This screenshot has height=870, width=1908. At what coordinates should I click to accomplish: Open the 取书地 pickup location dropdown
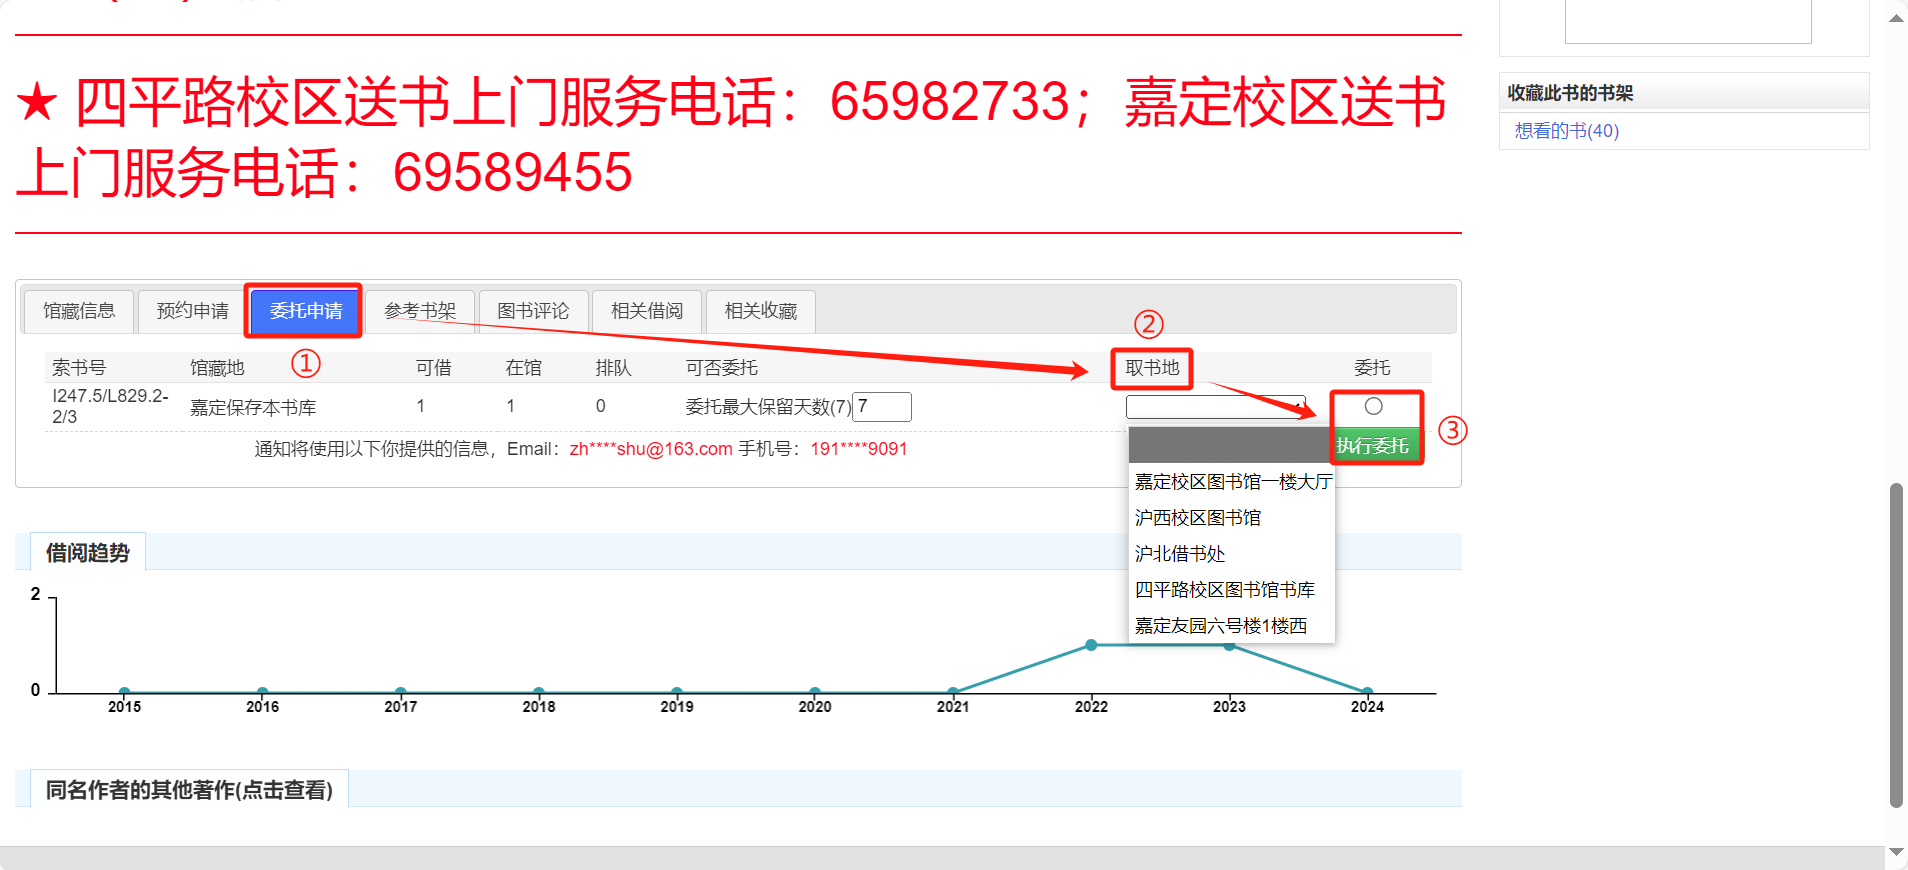pos(1215,407)
